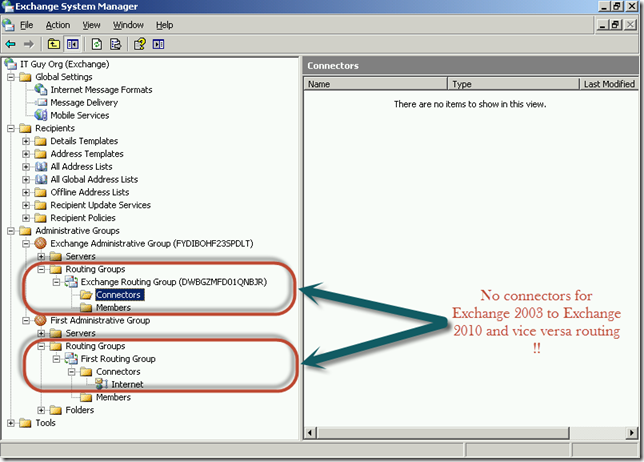
Task: Click the Help toolbar icon
Action: [x=140, y=44]
